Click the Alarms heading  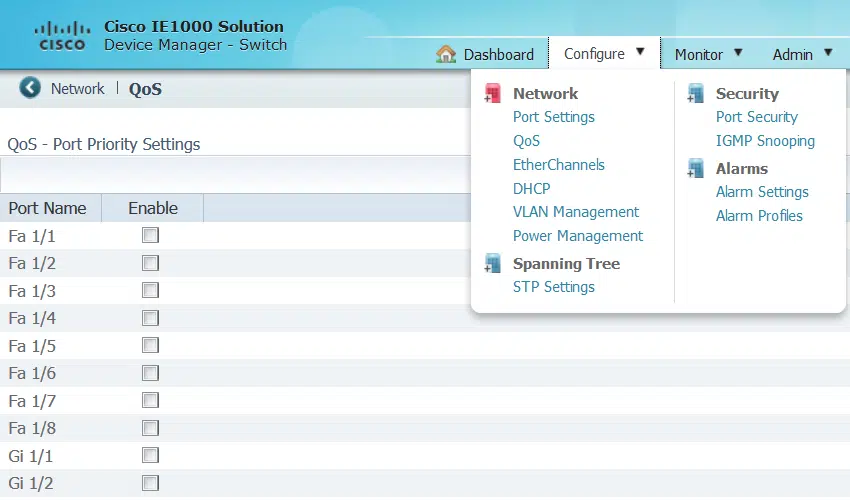[x=742, y=169]
